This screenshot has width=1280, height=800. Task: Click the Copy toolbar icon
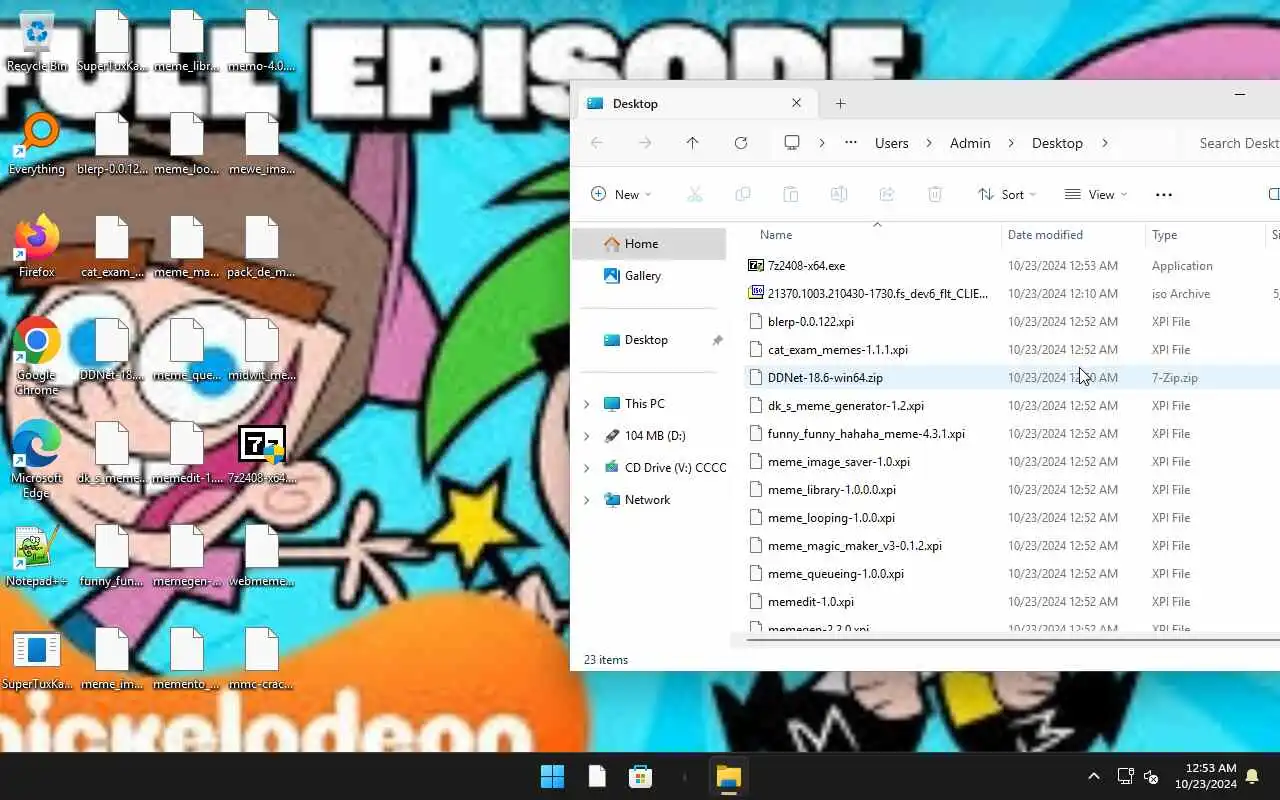click(743, 194)
